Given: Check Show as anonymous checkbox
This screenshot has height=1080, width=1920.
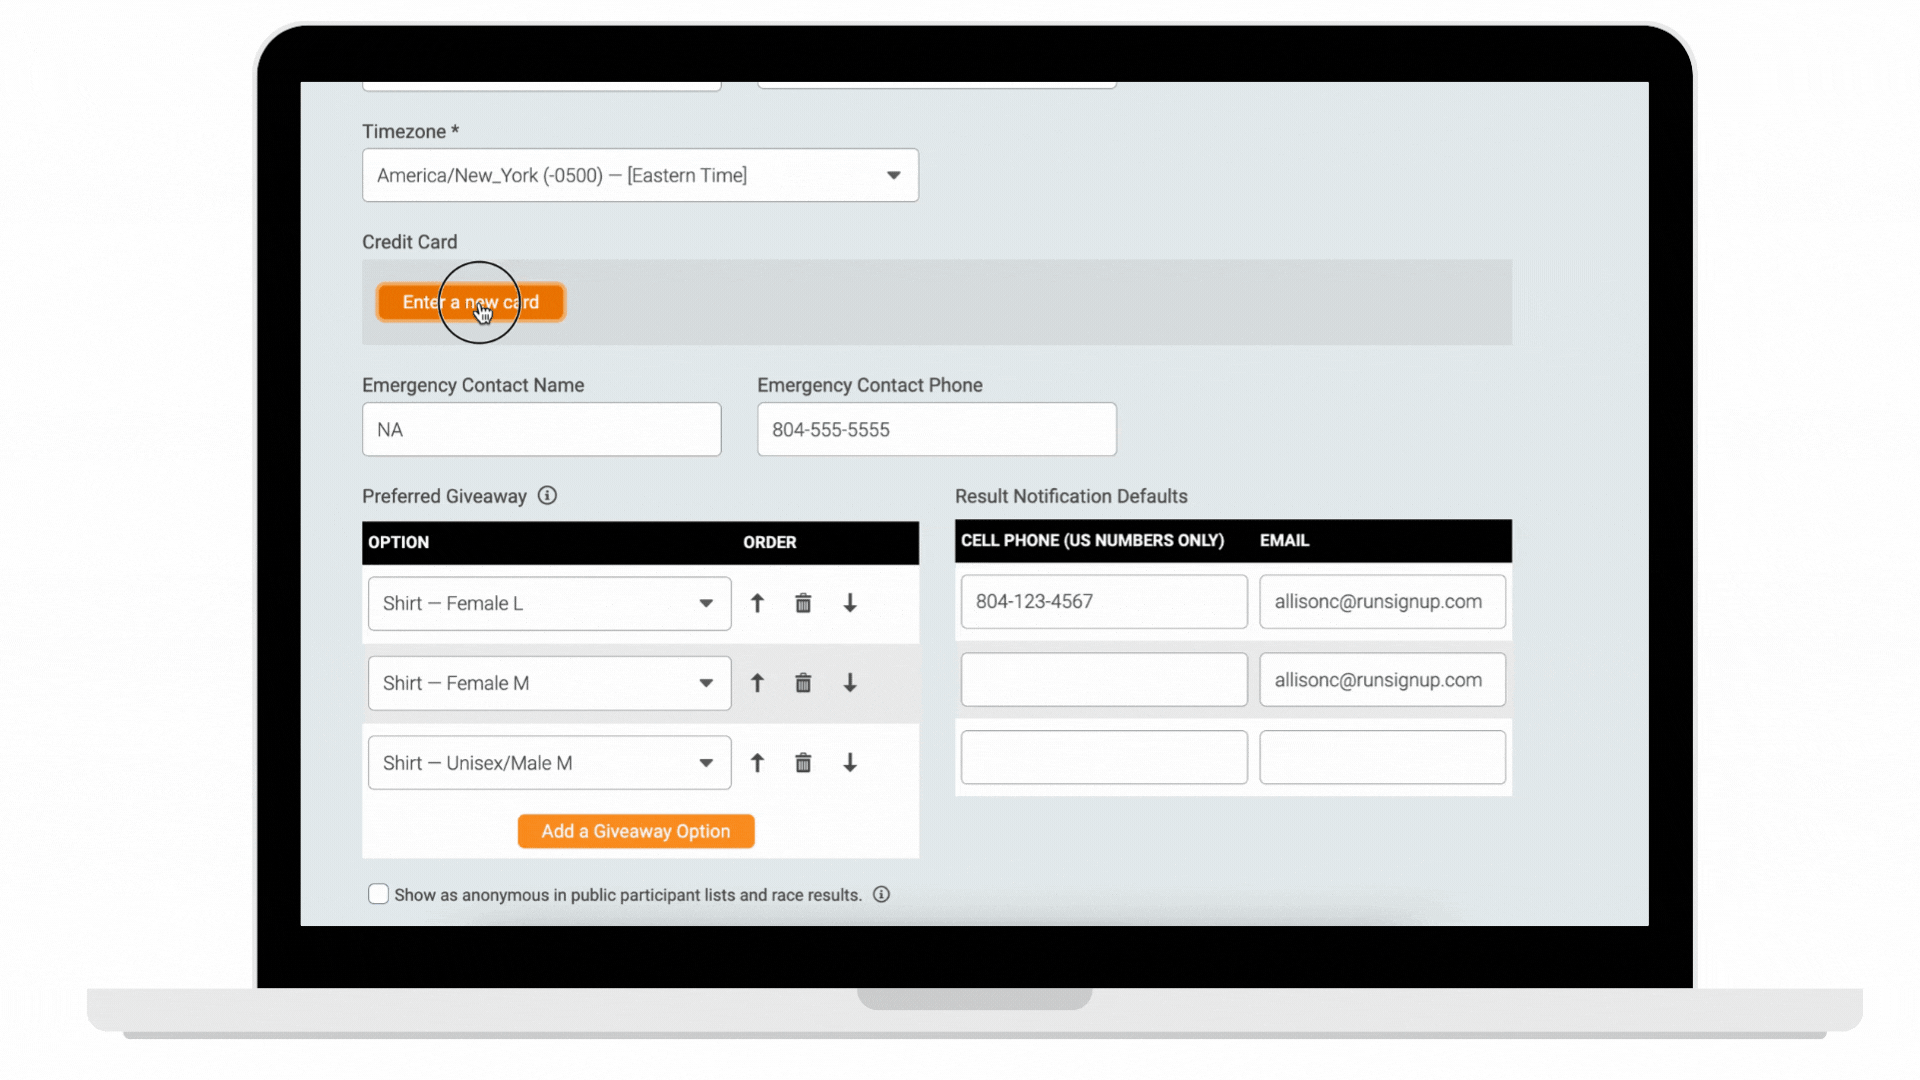Looking at the screenshot, I should pos(378,894).
